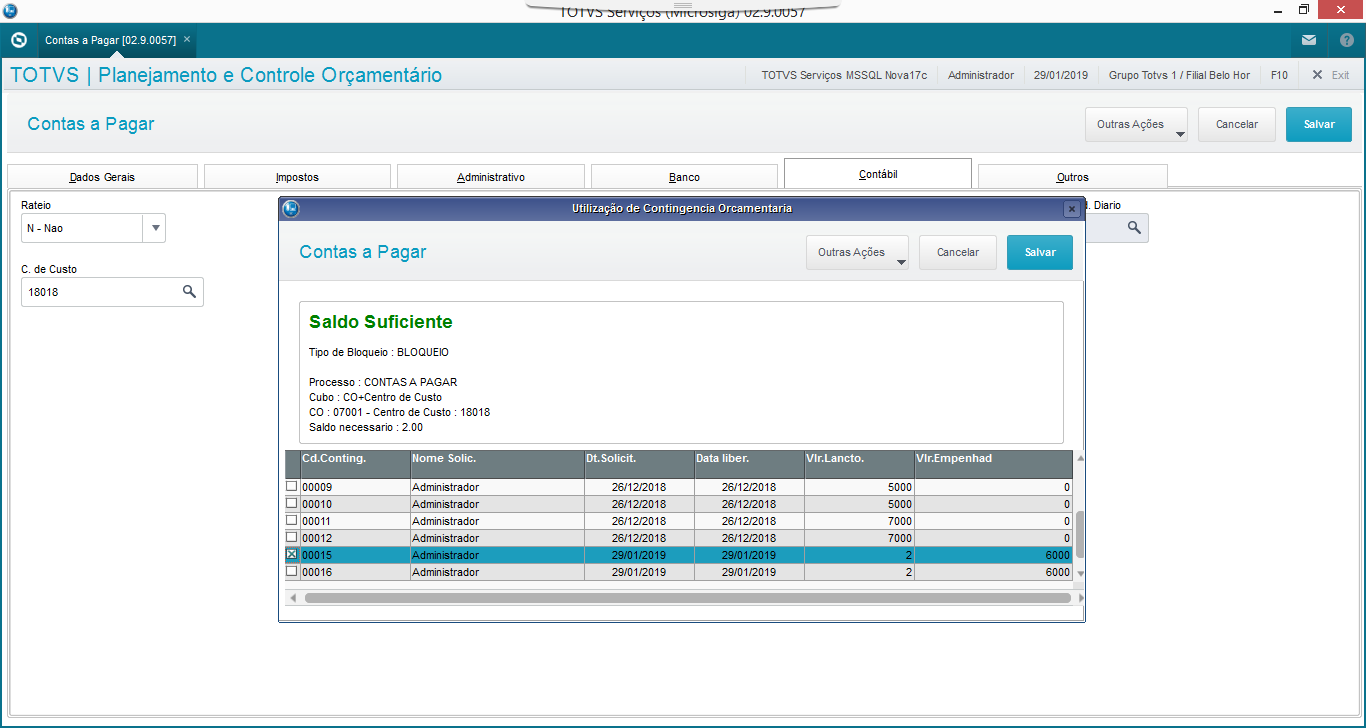
Task: Close the Utilização de Contingencia Orcamentaria dialog
Action: [1071, 209]
